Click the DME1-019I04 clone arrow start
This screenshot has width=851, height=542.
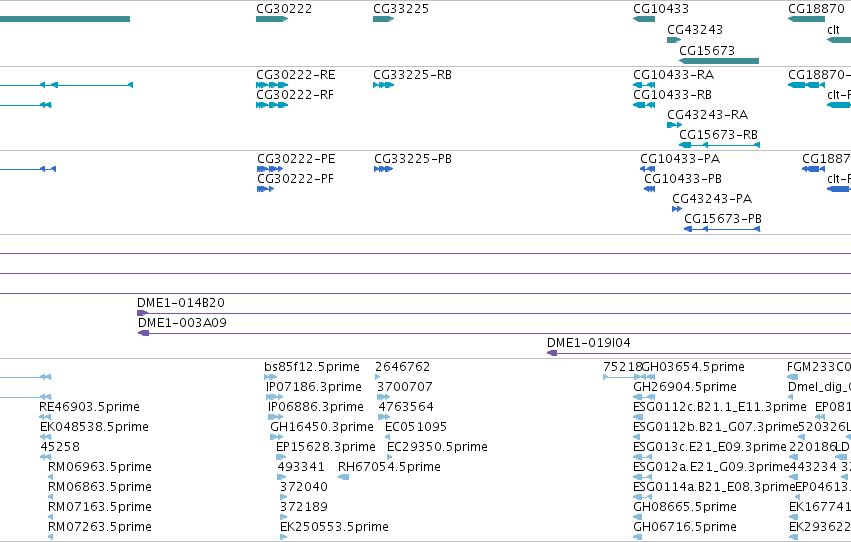(552, 353)
